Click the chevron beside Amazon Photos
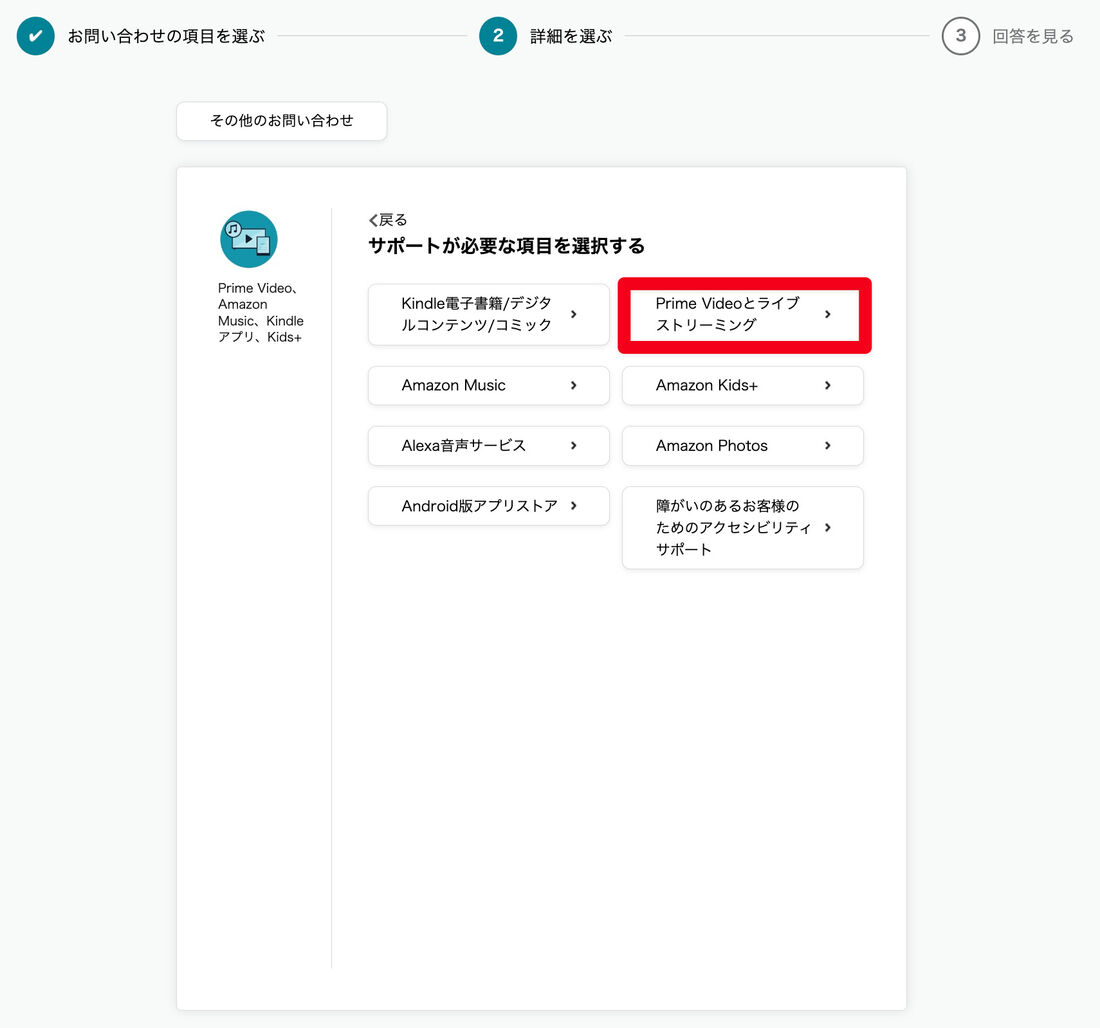 coord(828,446)
